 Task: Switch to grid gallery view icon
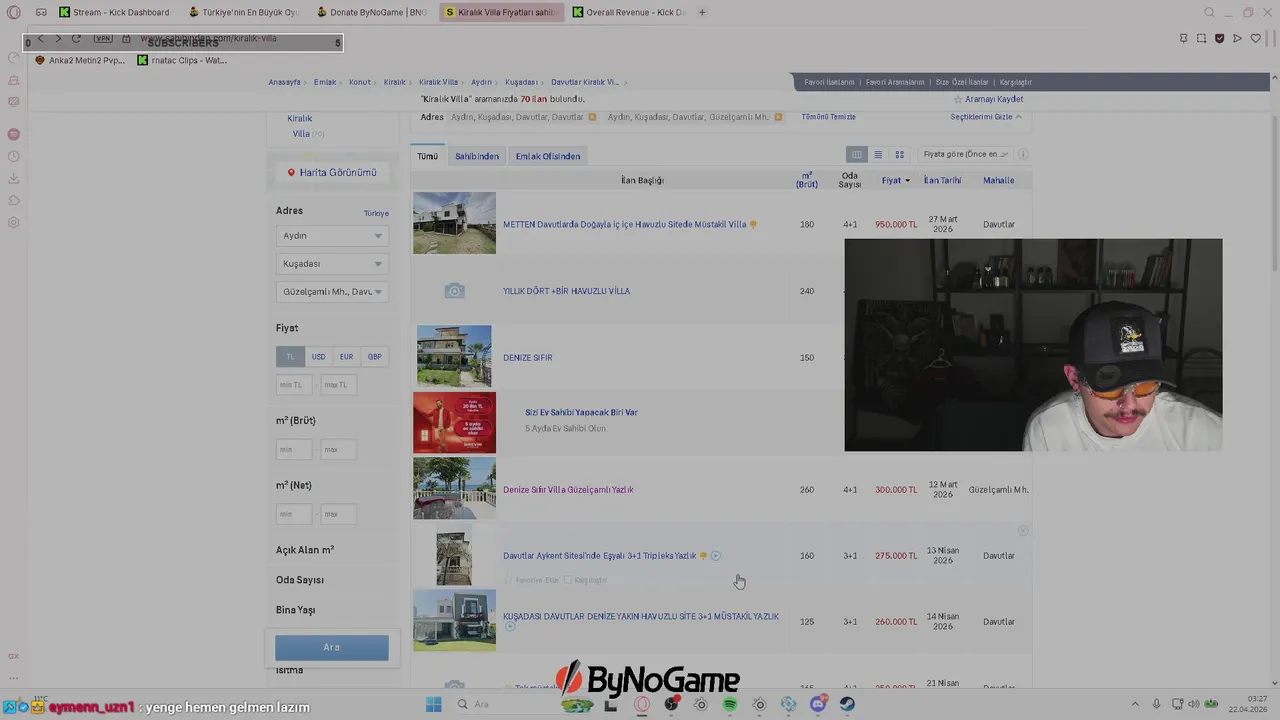pos(900,154)
